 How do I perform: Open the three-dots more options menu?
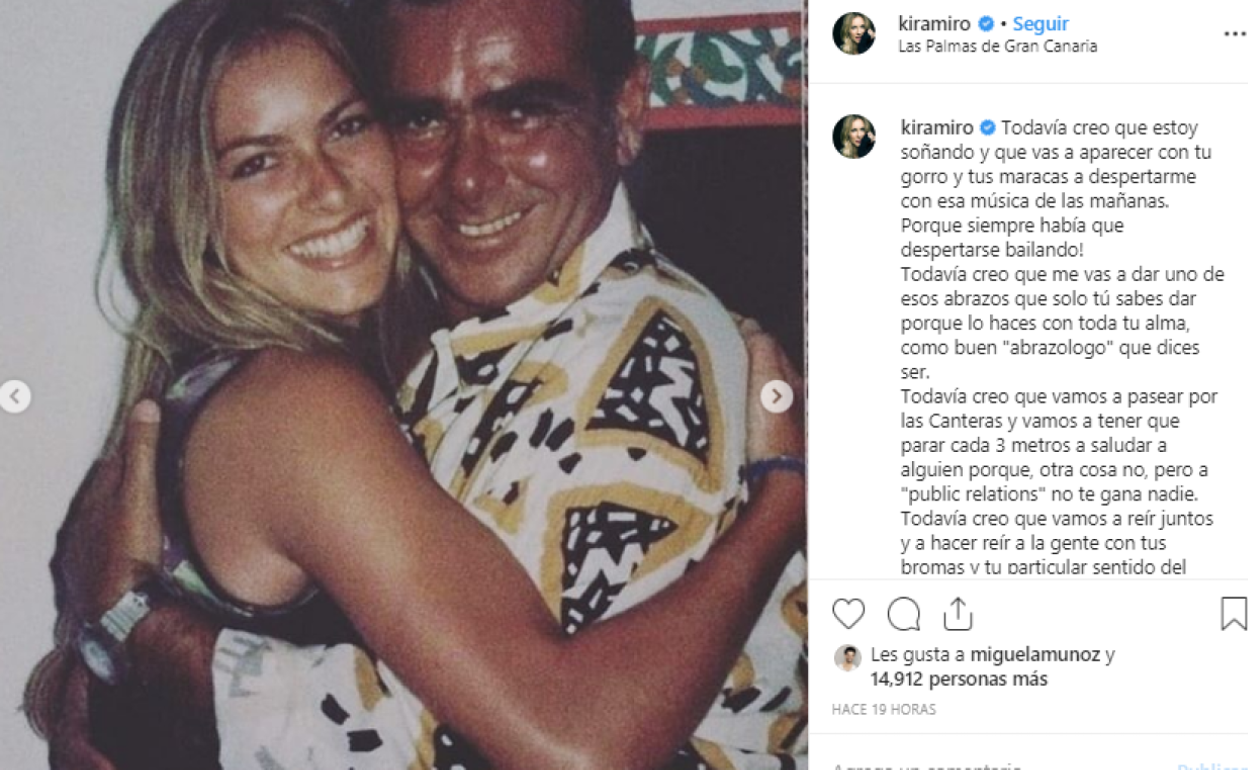pos(1234,33)
